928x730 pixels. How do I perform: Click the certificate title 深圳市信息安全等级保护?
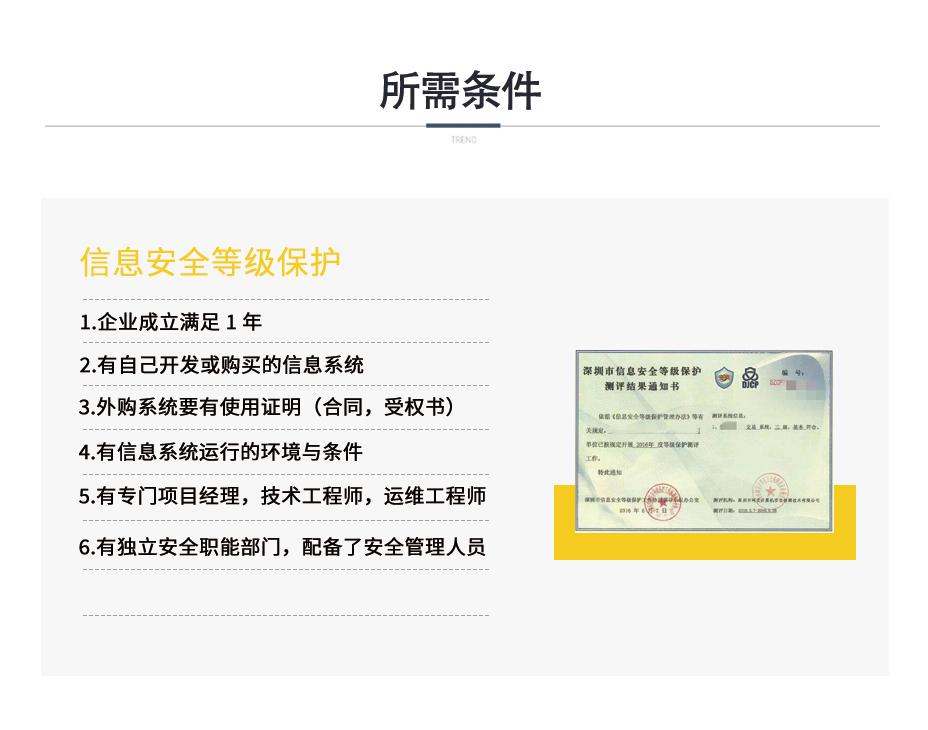pyautogui.click(x=642, y=371)
